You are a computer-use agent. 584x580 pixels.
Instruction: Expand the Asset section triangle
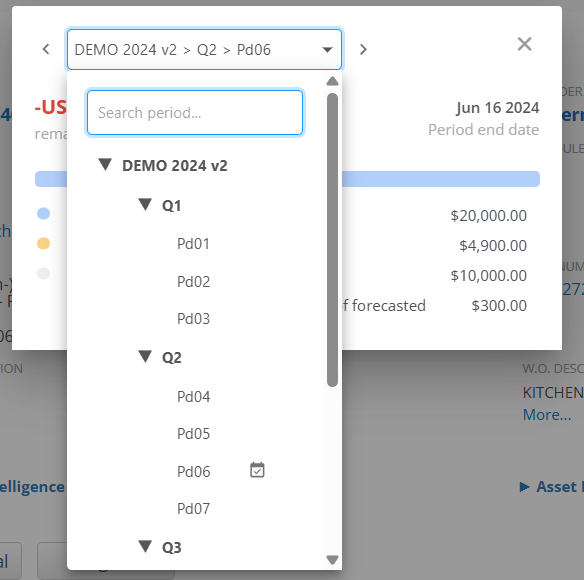tap(524, 486)
